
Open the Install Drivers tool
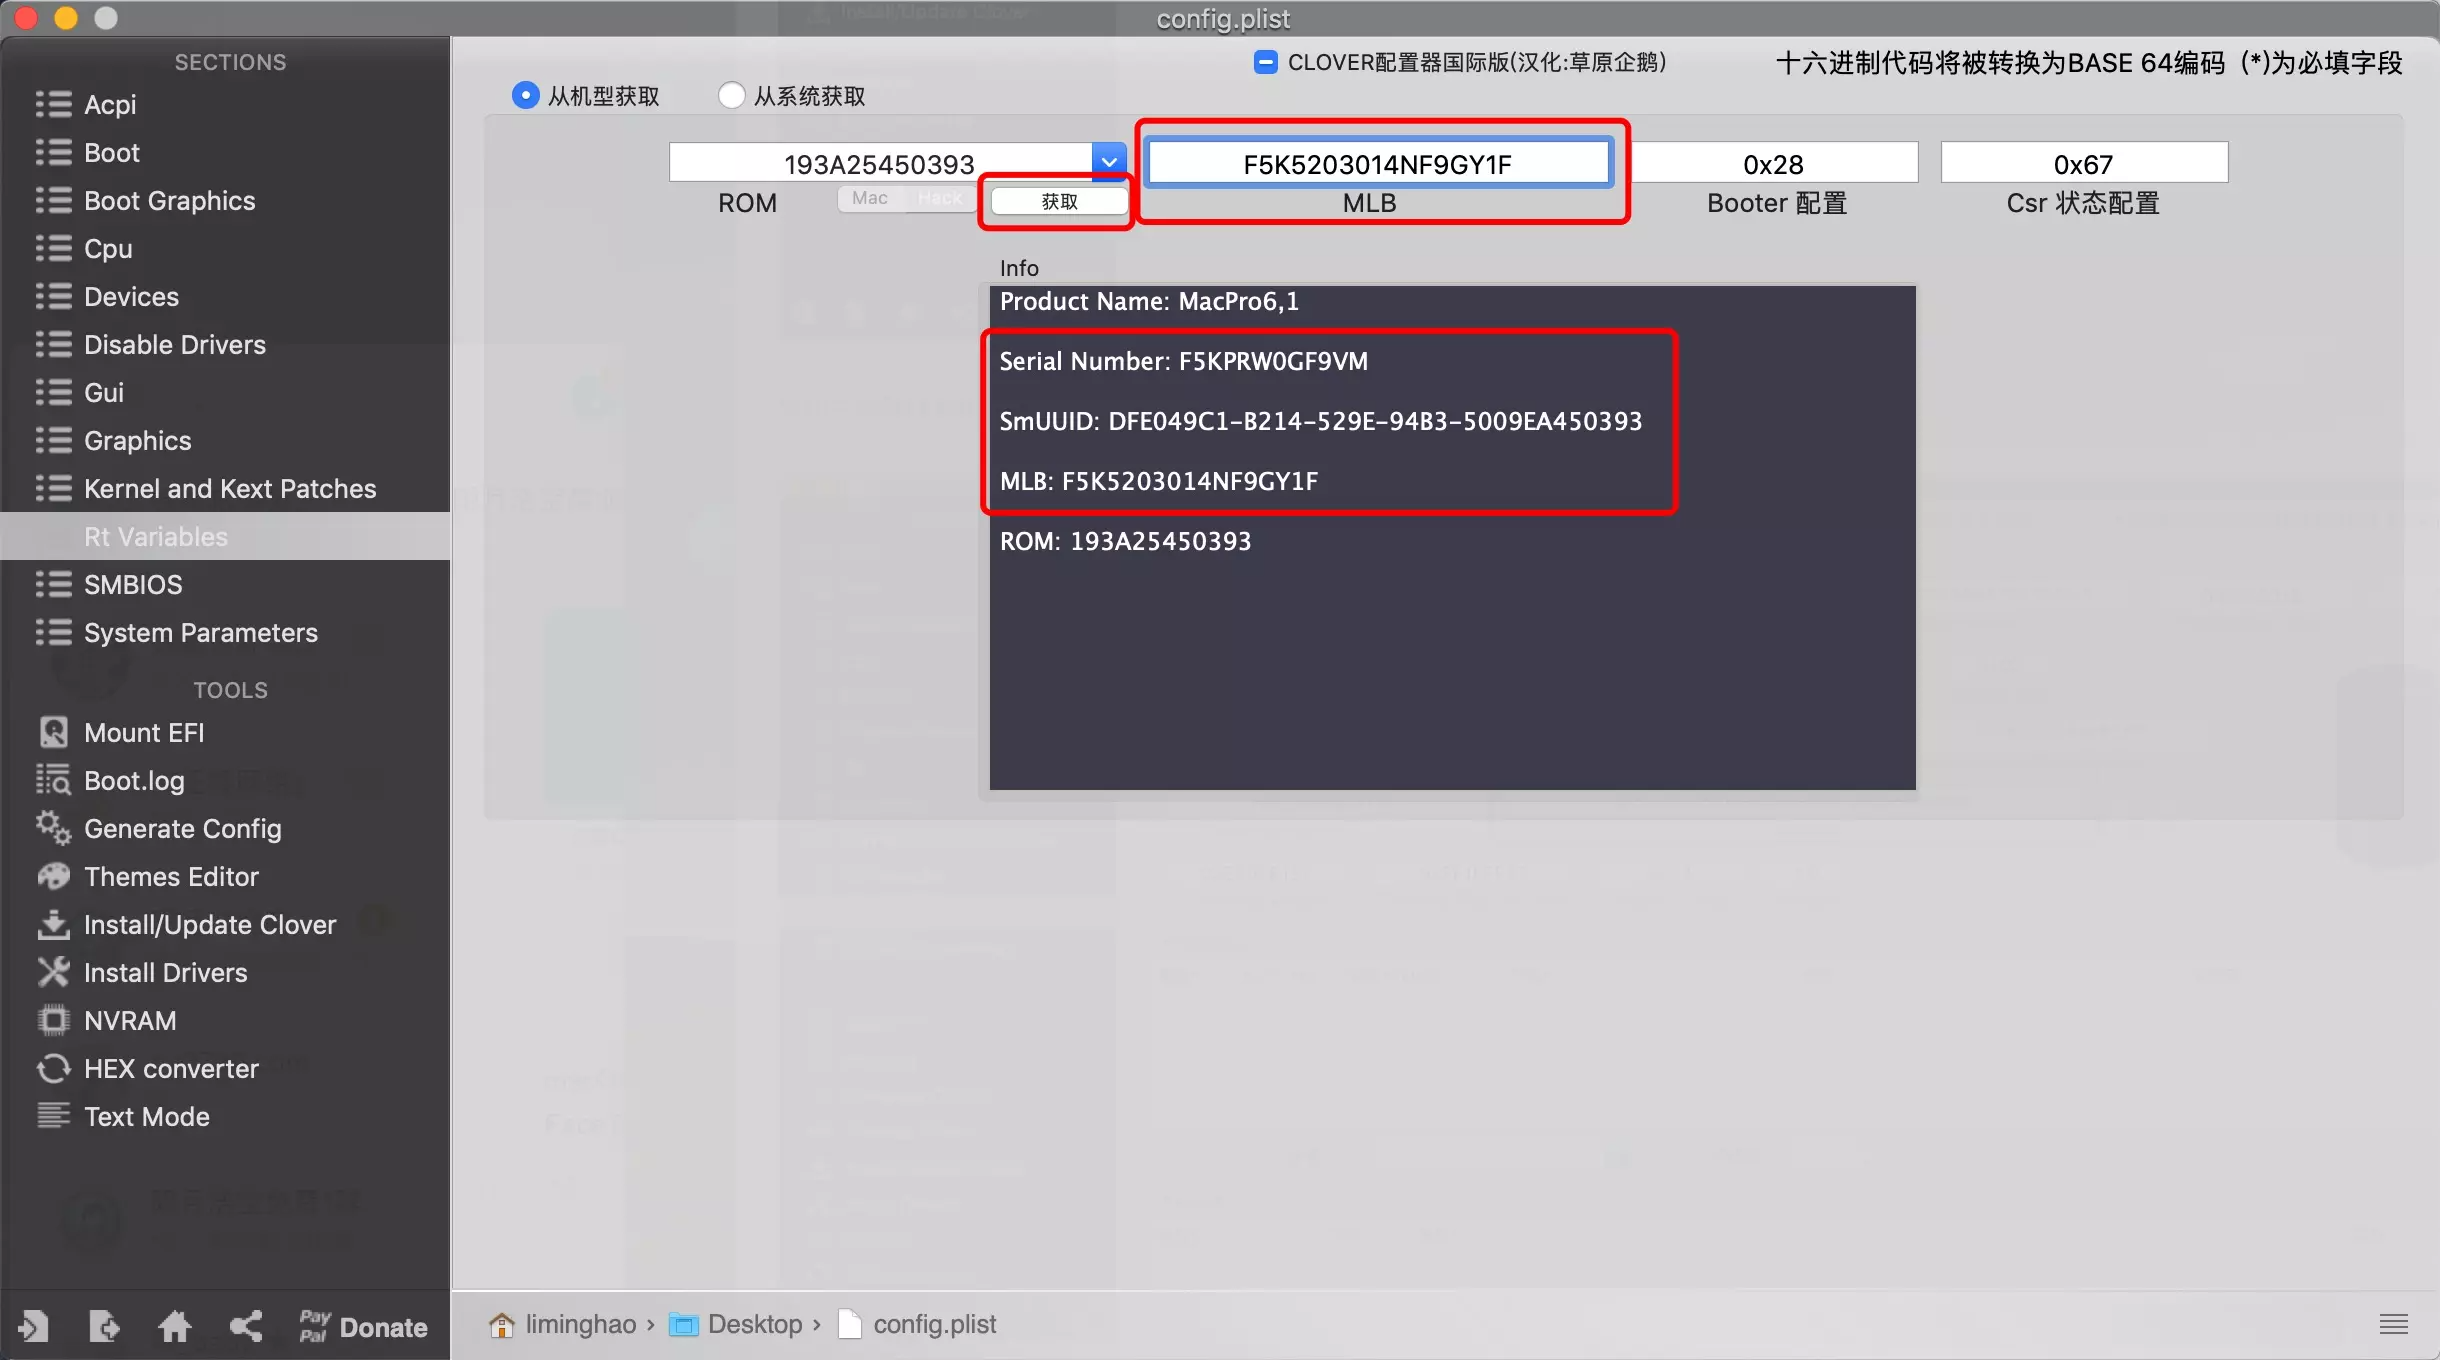tap(165, 973)
